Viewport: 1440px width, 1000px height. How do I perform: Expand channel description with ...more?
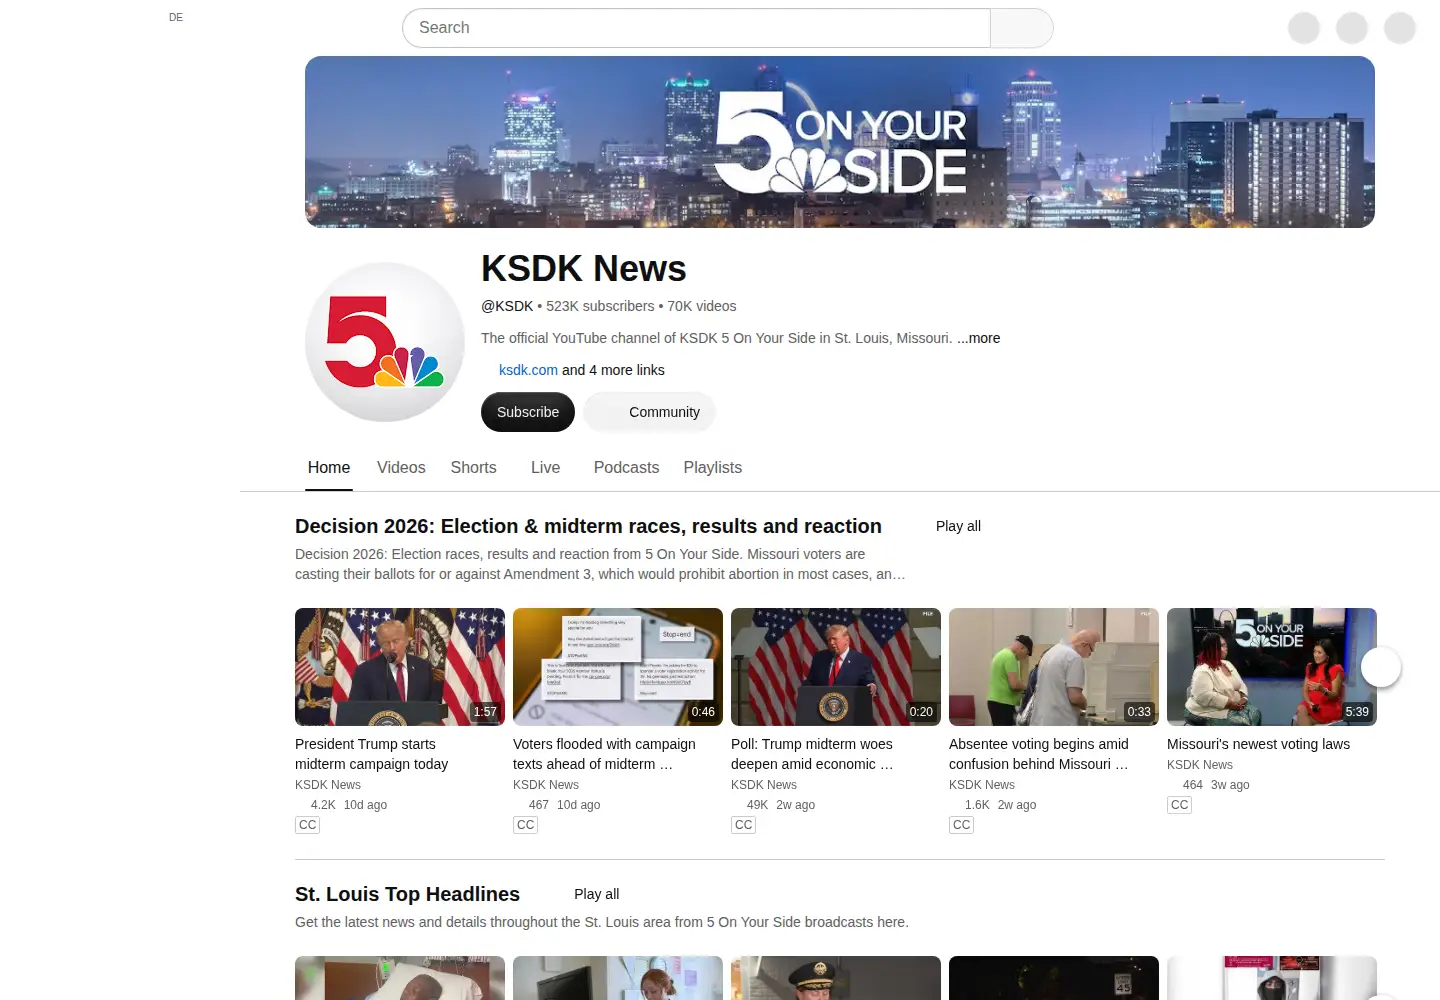click(x=979, y=338)
